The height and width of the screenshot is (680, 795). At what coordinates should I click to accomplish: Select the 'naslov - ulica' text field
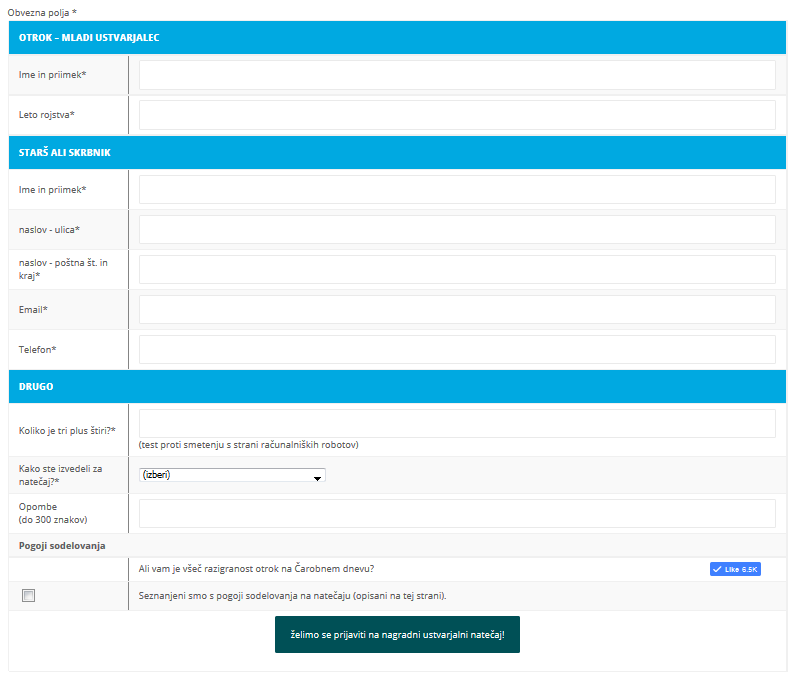pyautogui.click(x=457, y=230)
